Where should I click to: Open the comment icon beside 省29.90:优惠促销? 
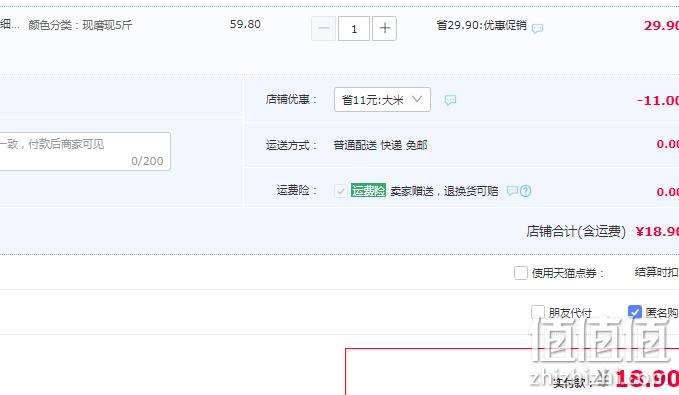click(537, 29)
